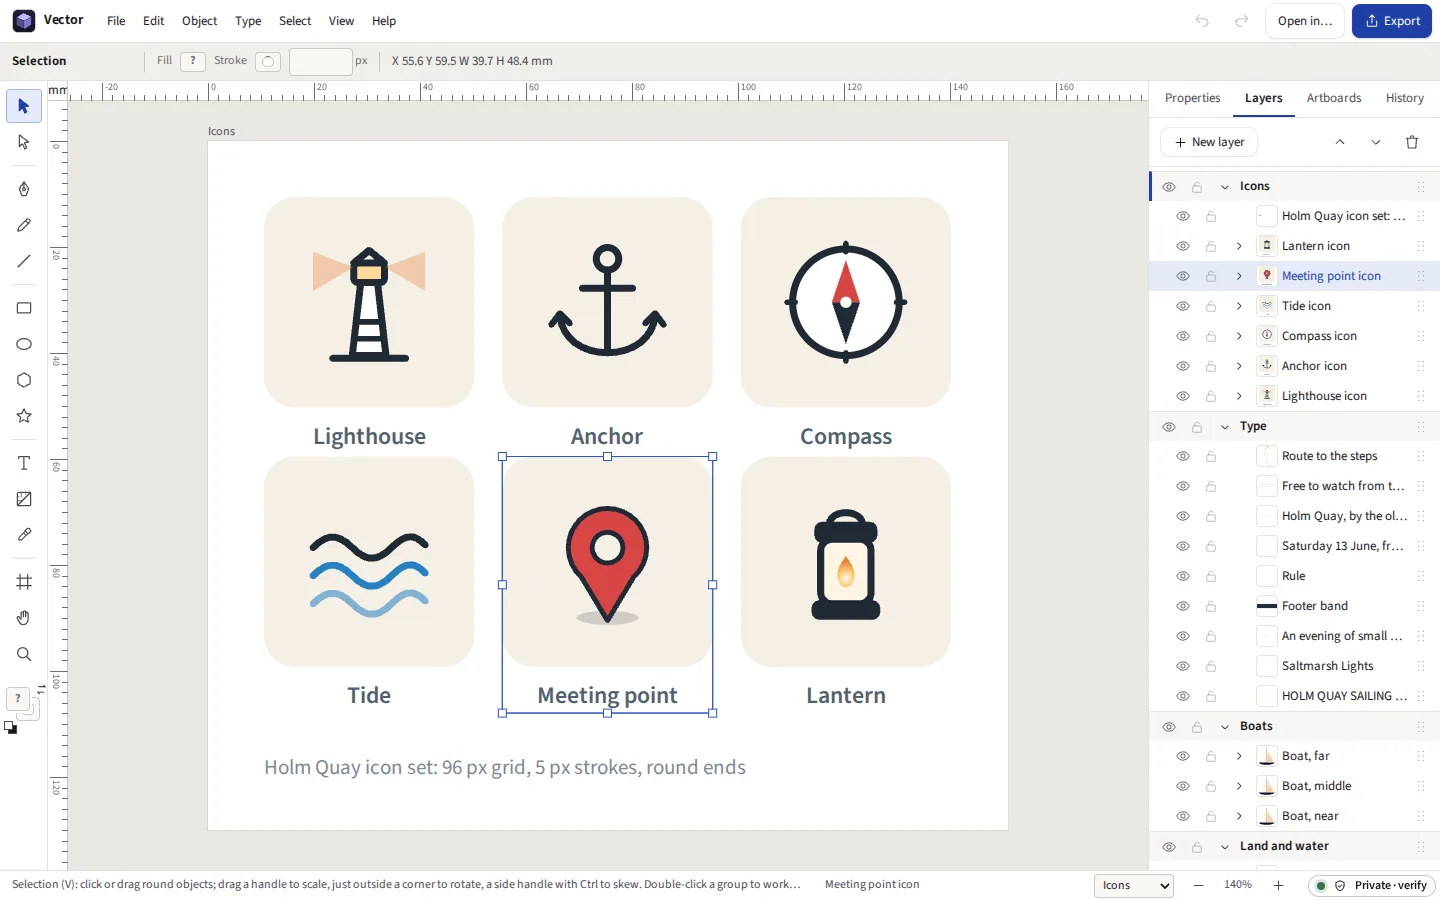Select the Direct selection (white arrow) tool

(24, 142)
